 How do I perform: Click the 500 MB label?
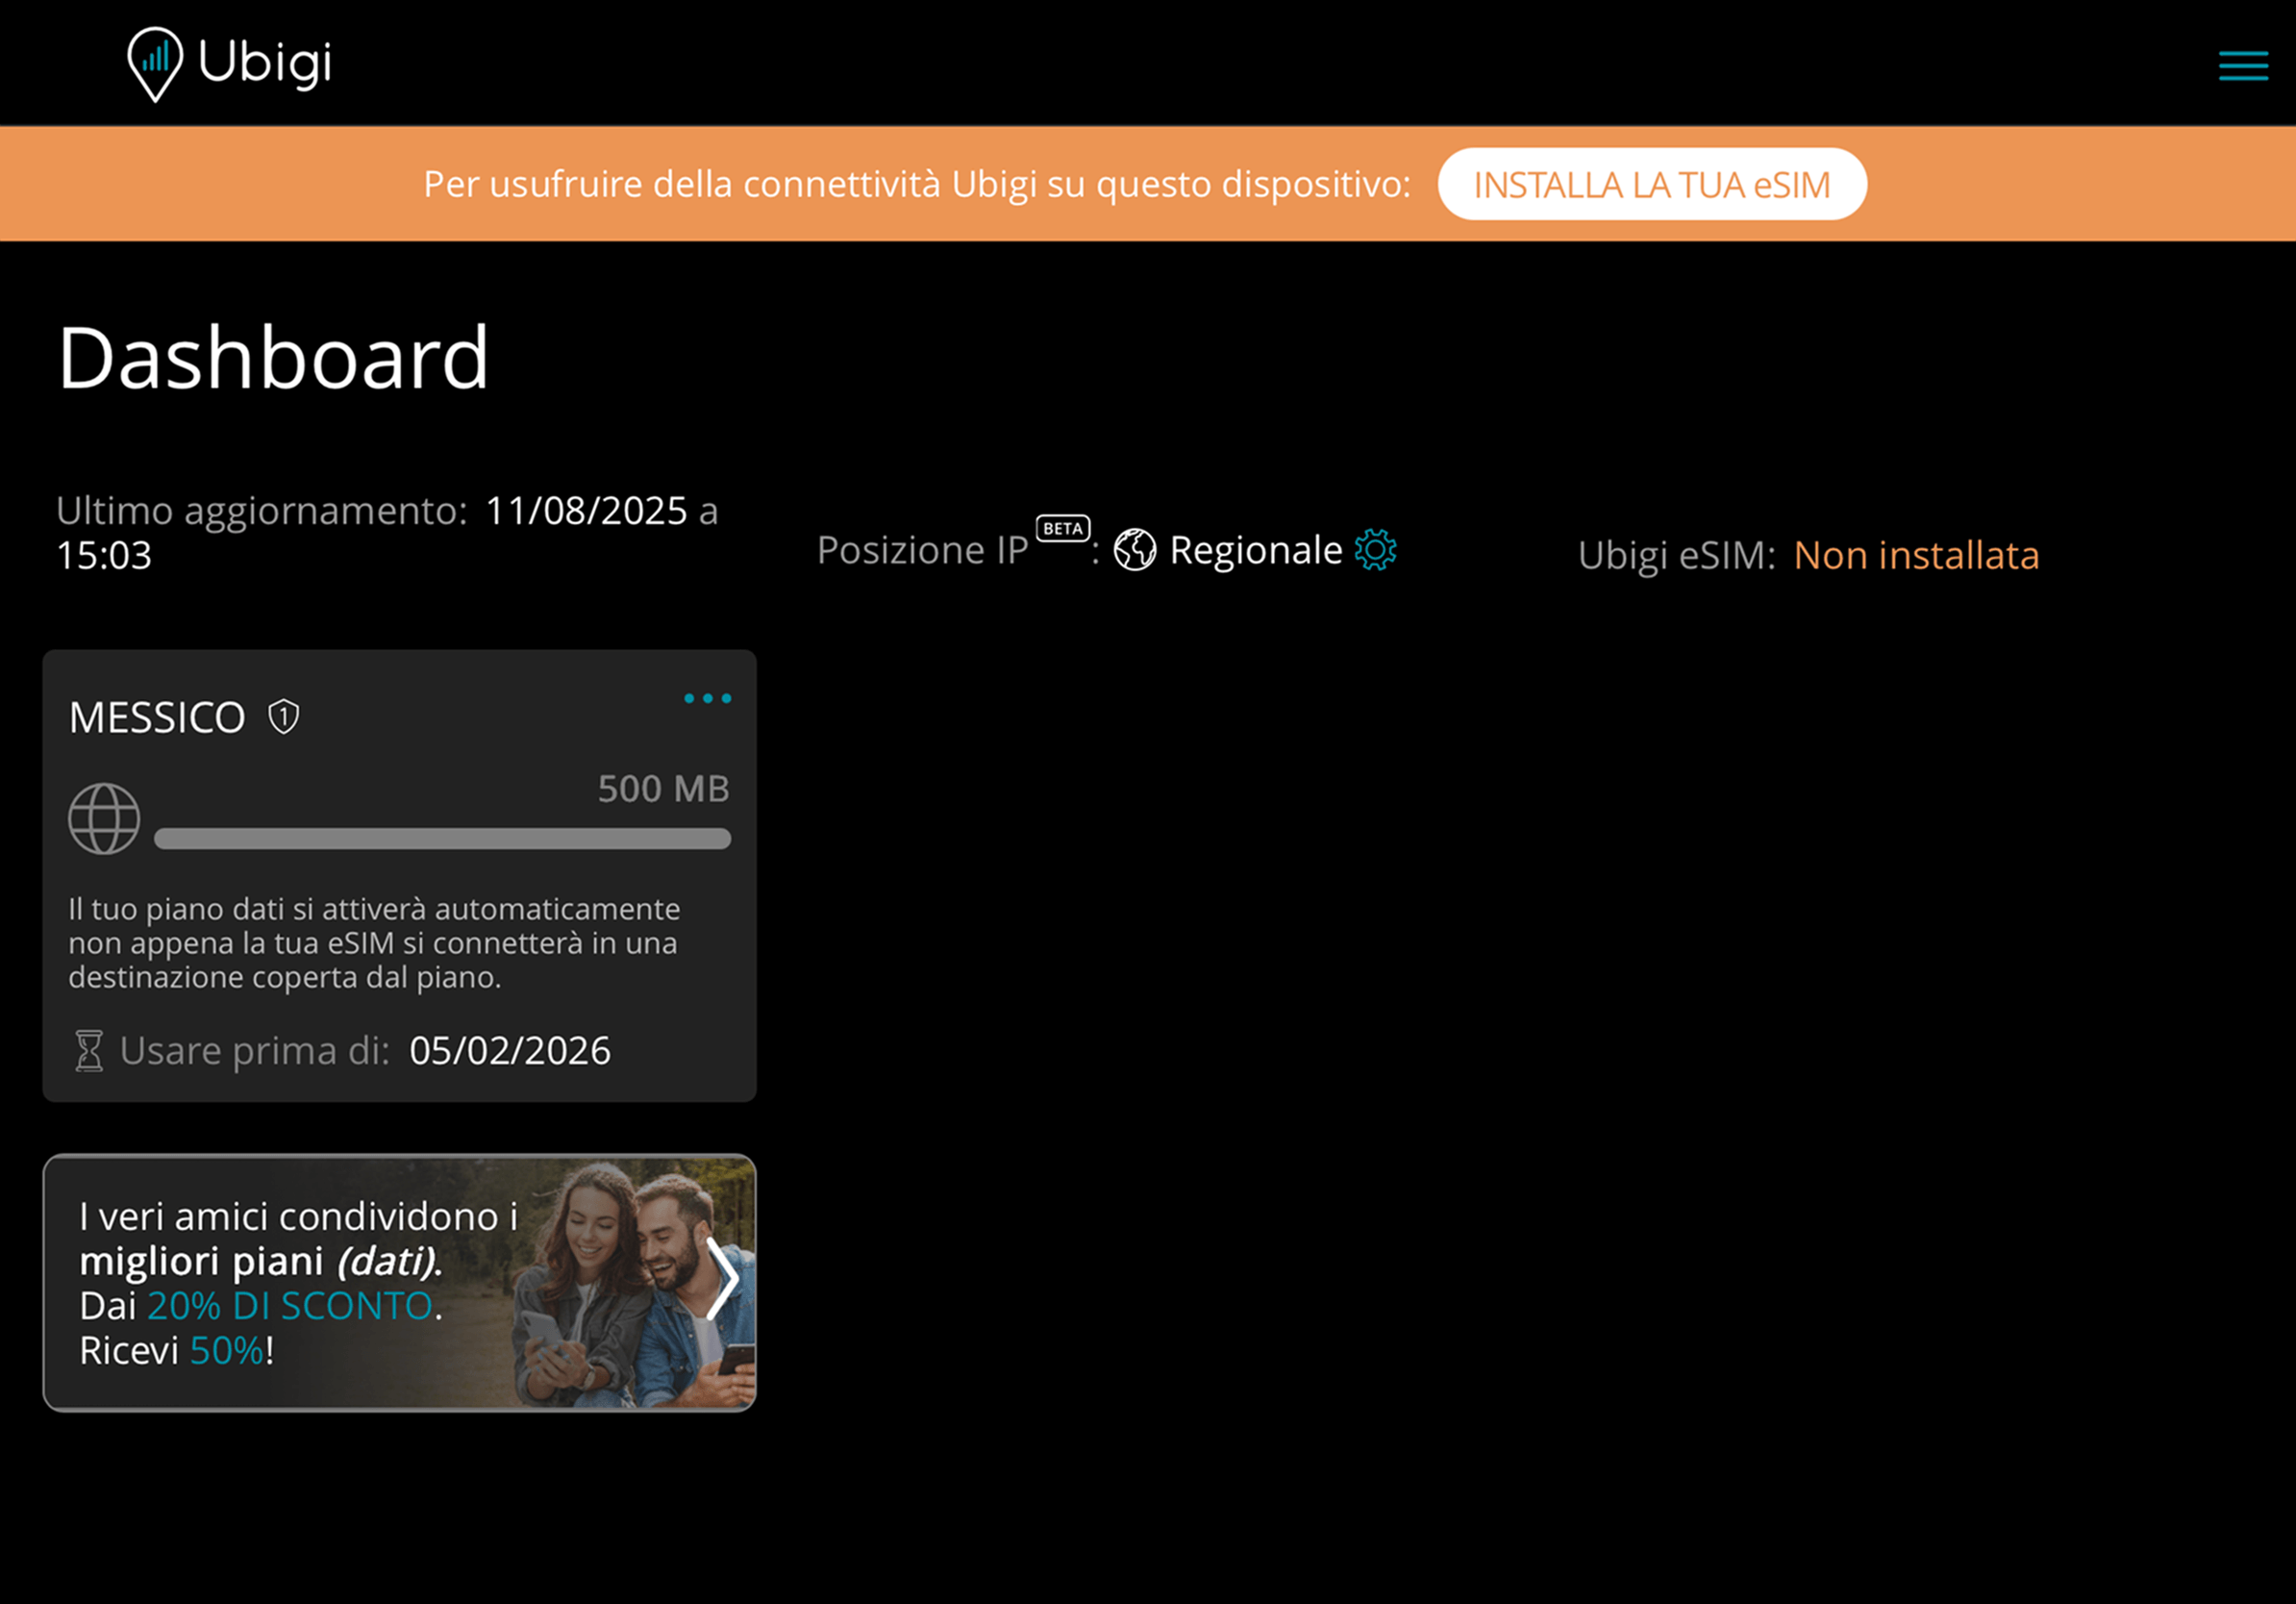pos(664,789)
